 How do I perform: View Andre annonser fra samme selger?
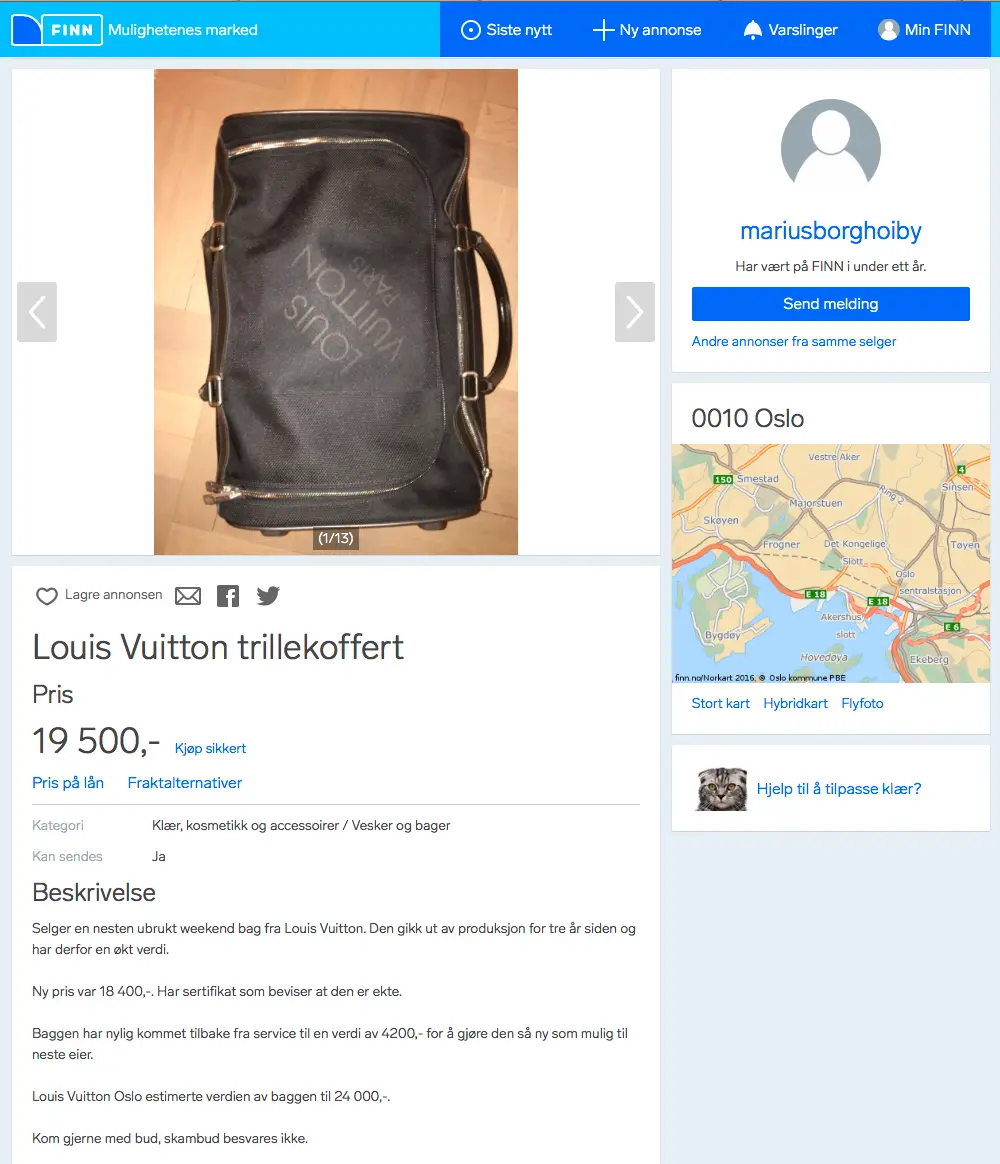(794, 341)
